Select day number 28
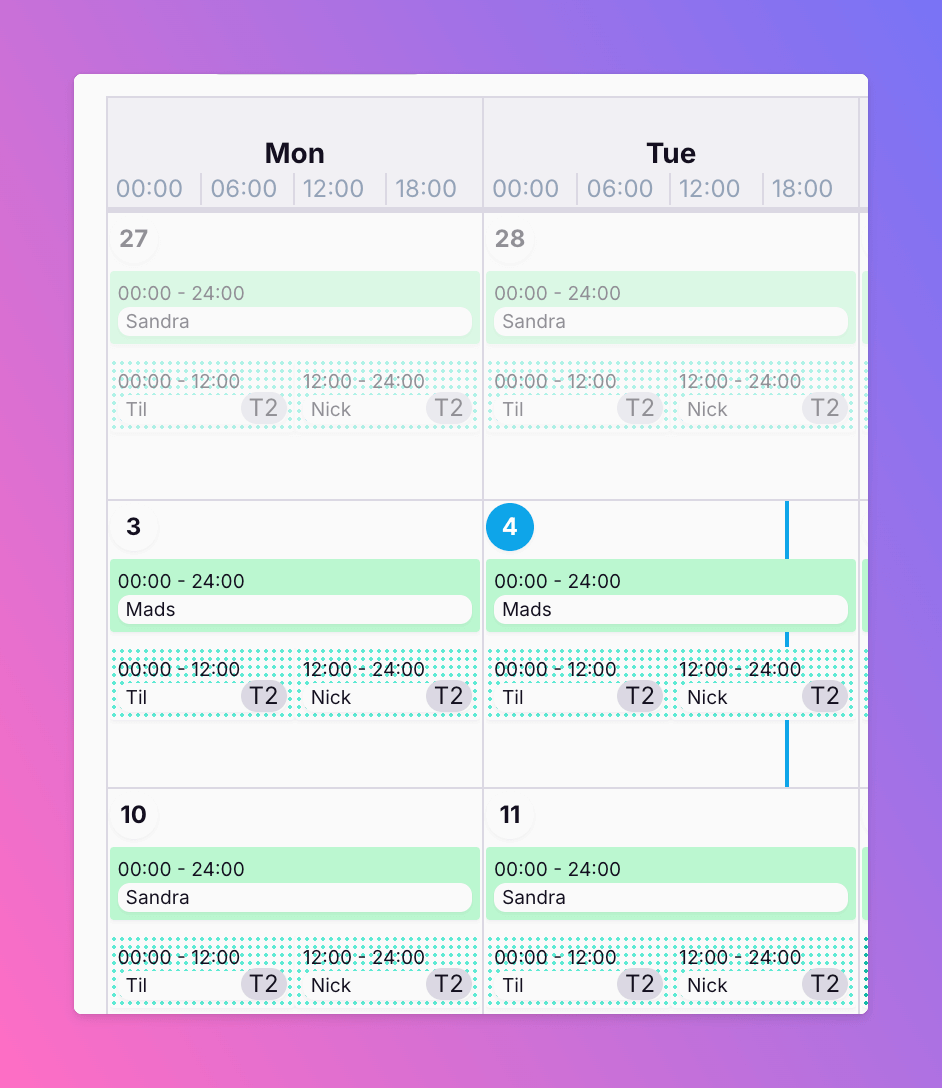This screenshot has width=942, height=1088. click(x=510, y=239)
